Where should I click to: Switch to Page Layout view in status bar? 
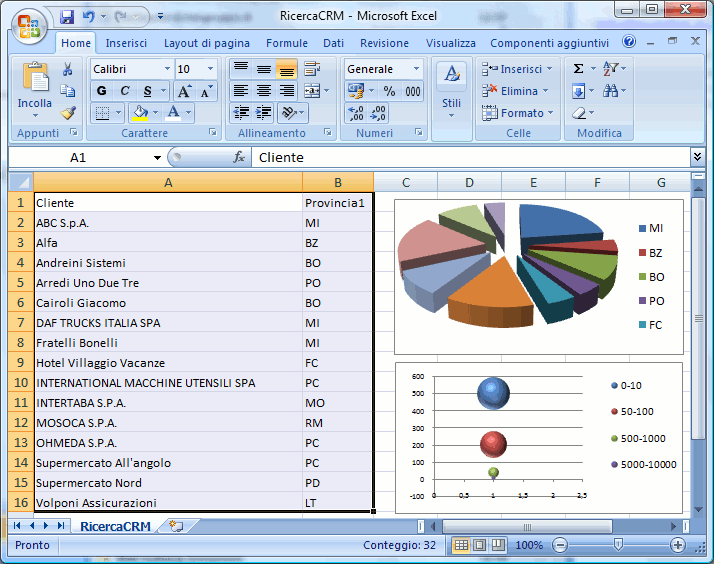(x=479, y=545)
